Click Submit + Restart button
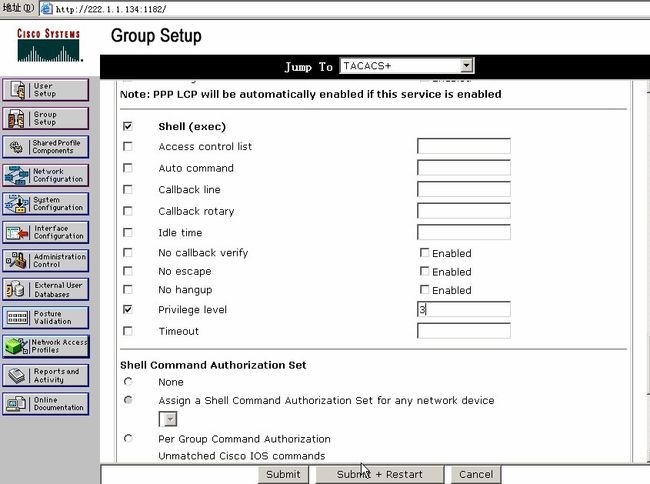 tap(379, 474)
